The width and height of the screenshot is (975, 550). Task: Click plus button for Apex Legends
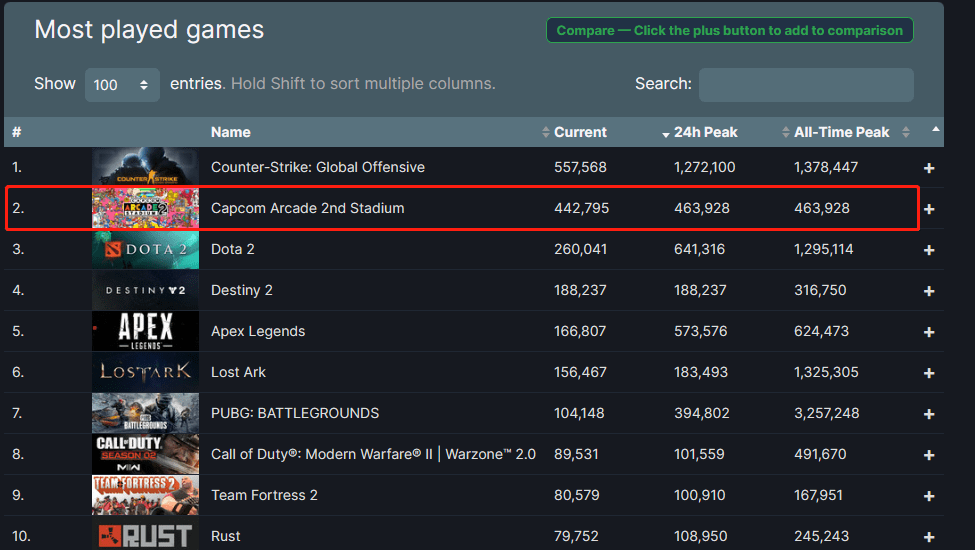929,332
